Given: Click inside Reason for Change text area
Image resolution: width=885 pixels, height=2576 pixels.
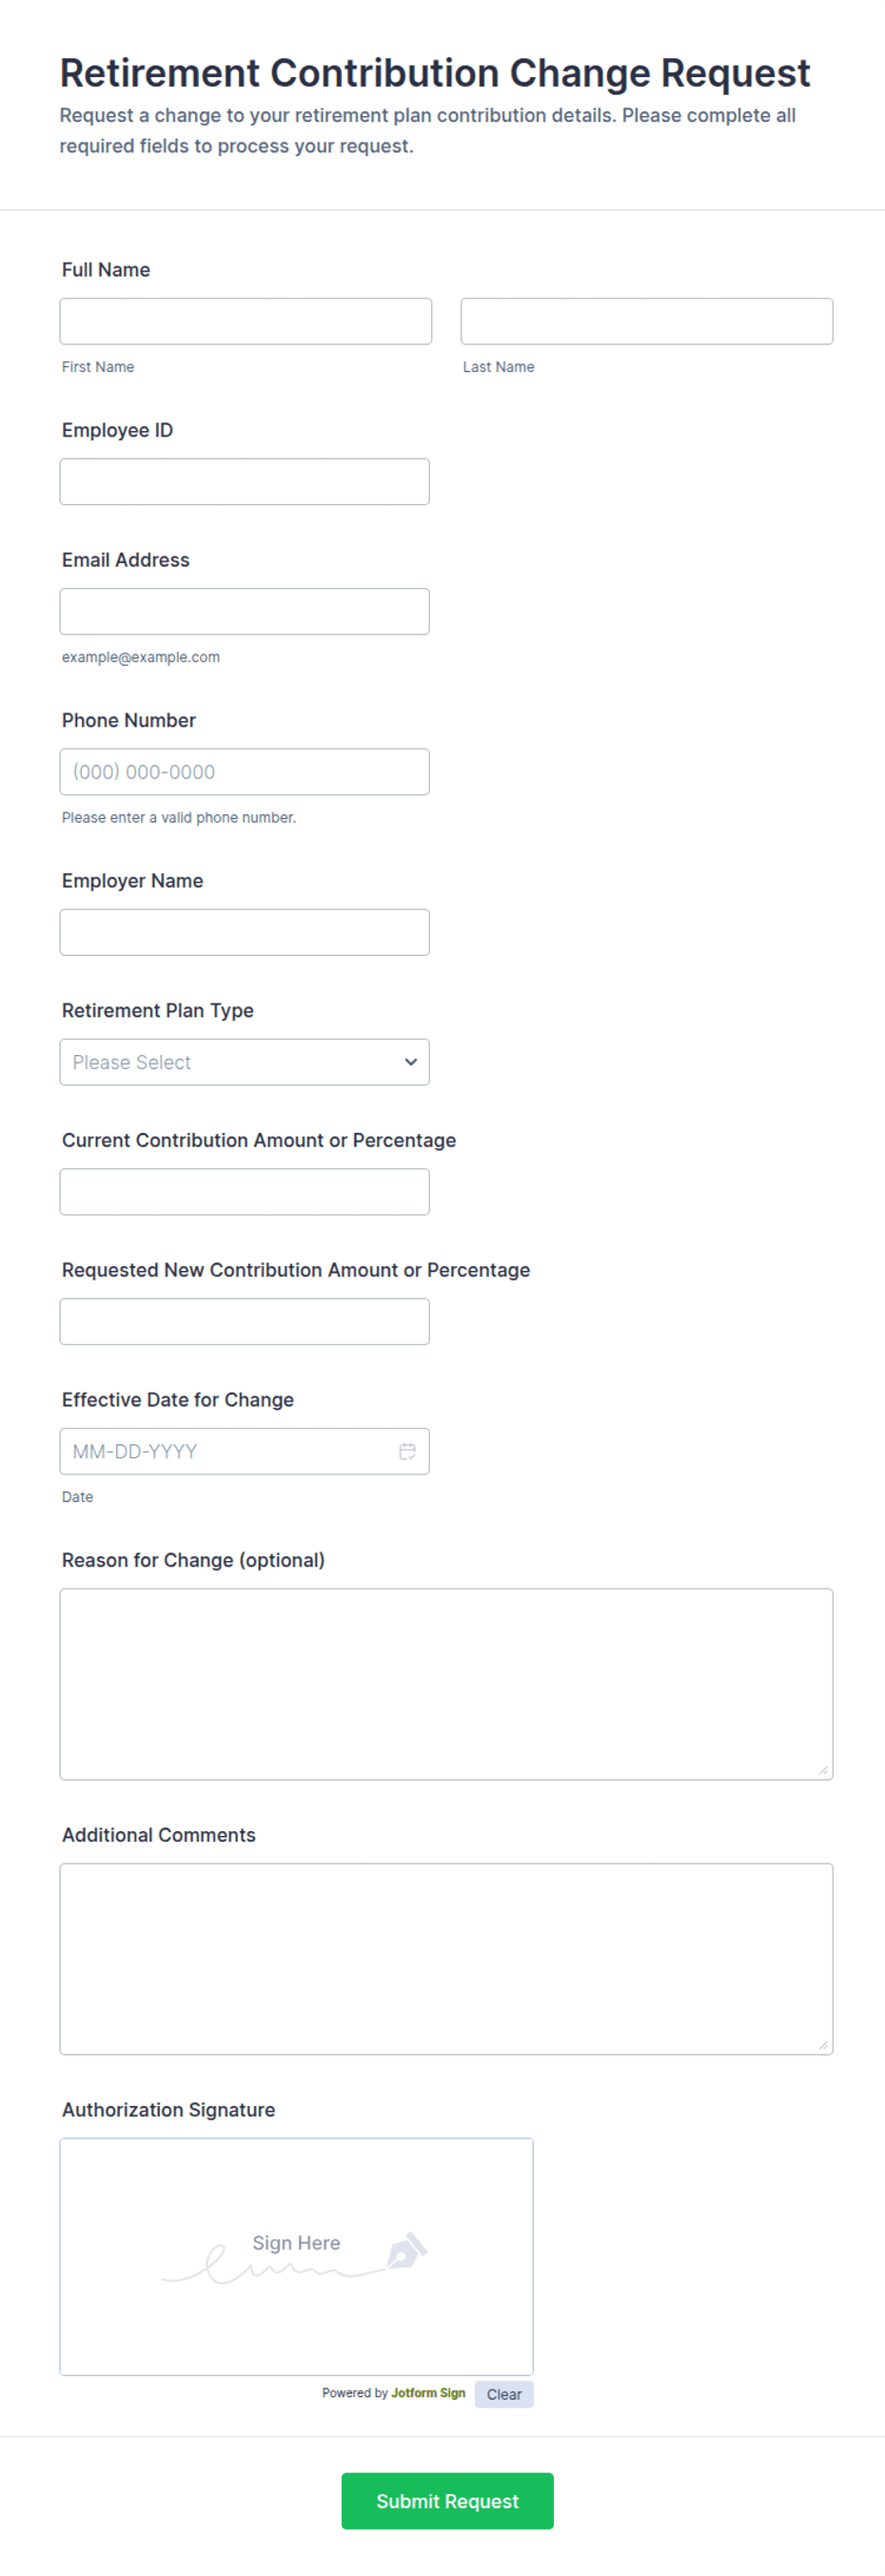Looking at the screenshot, I should 446,1683.
